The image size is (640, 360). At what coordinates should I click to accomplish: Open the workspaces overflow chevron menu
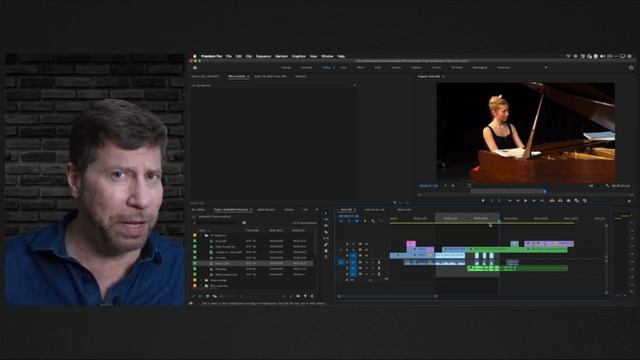point(546,67)
